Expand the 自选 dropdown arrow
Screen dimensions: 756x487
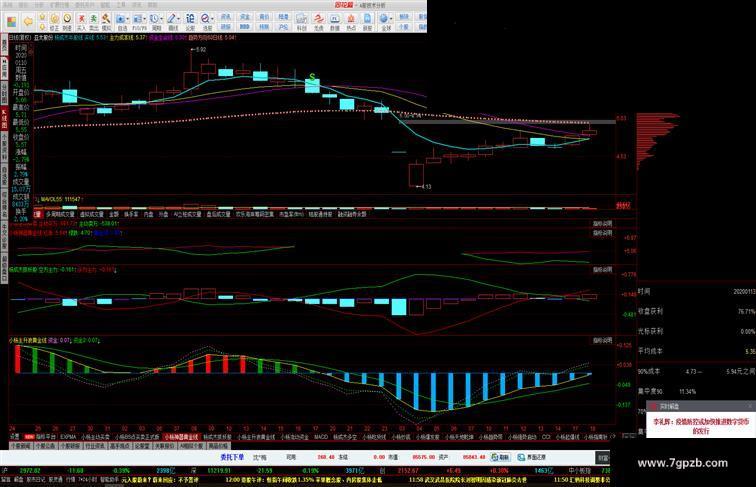tap(128, 19)
